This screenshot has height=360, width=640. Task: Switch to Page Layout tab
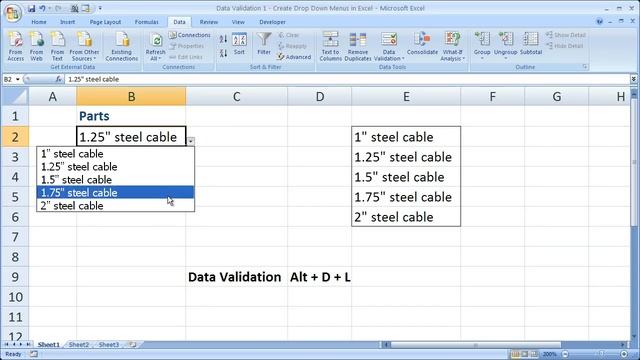coord(105,22)
